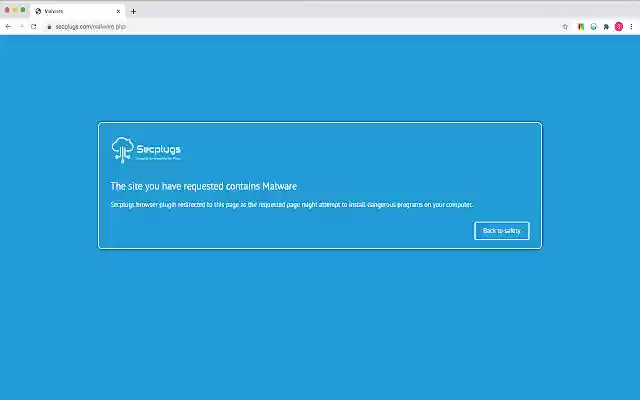The image size is (640, 400).
Task: Click the padlock site info icon
Action: 49,27
